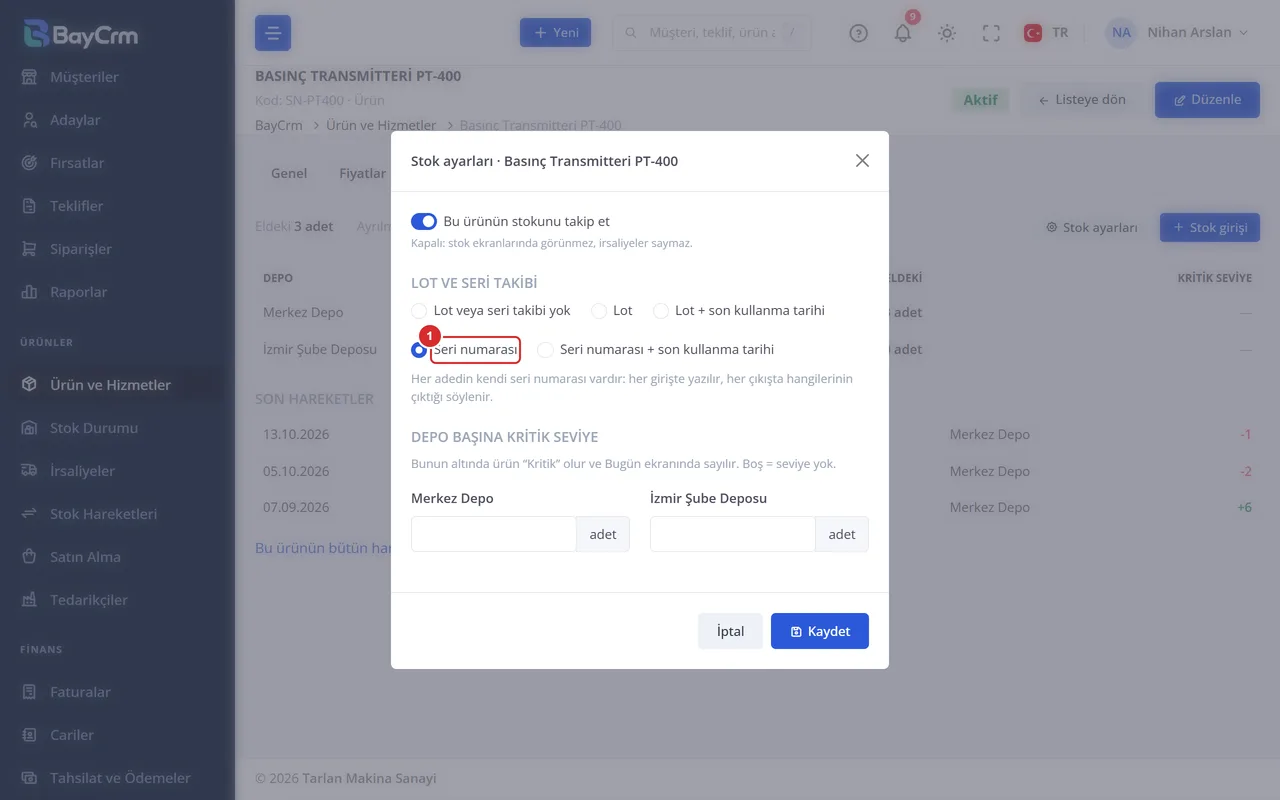Close the Stok ayarları dialog
The image size is (1280, 800).
click(x=862, y=161)
